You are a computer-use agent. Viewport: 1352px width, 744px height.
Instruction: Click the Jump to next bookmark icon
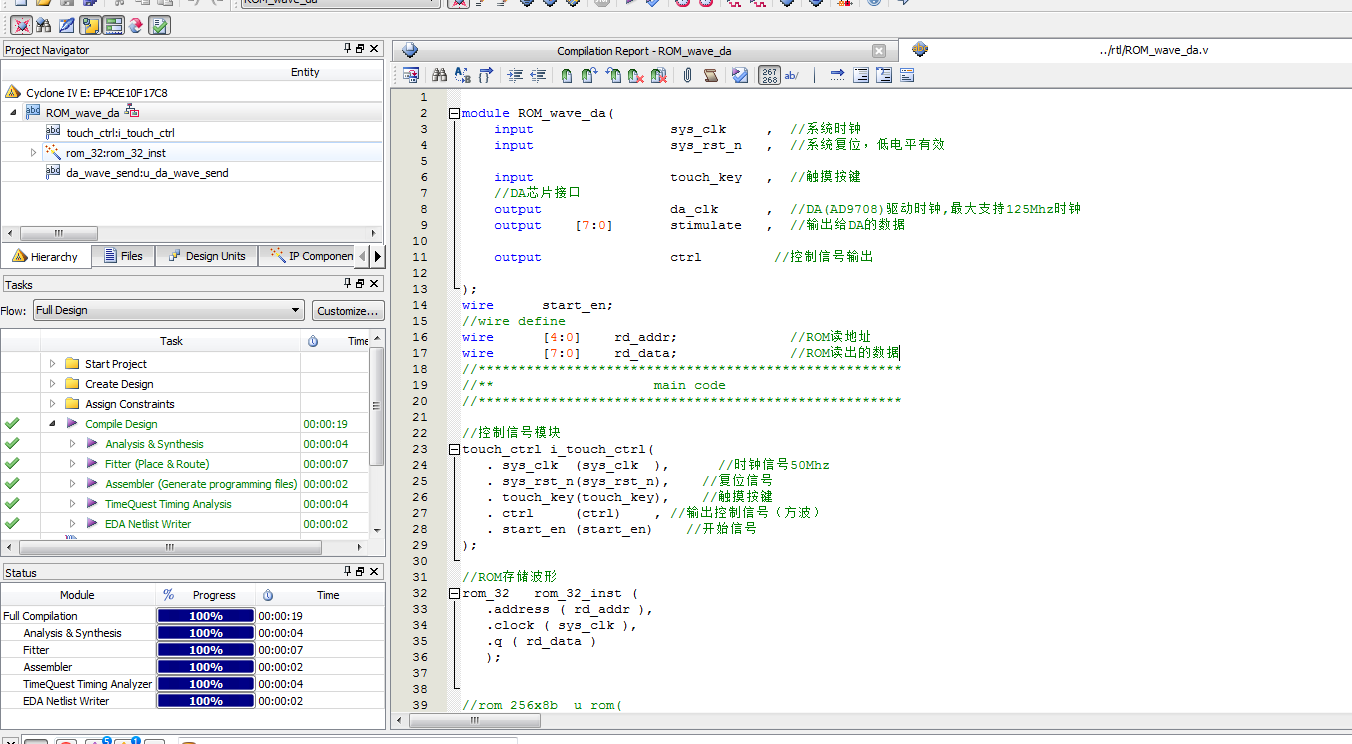click(x=590, y=75)
